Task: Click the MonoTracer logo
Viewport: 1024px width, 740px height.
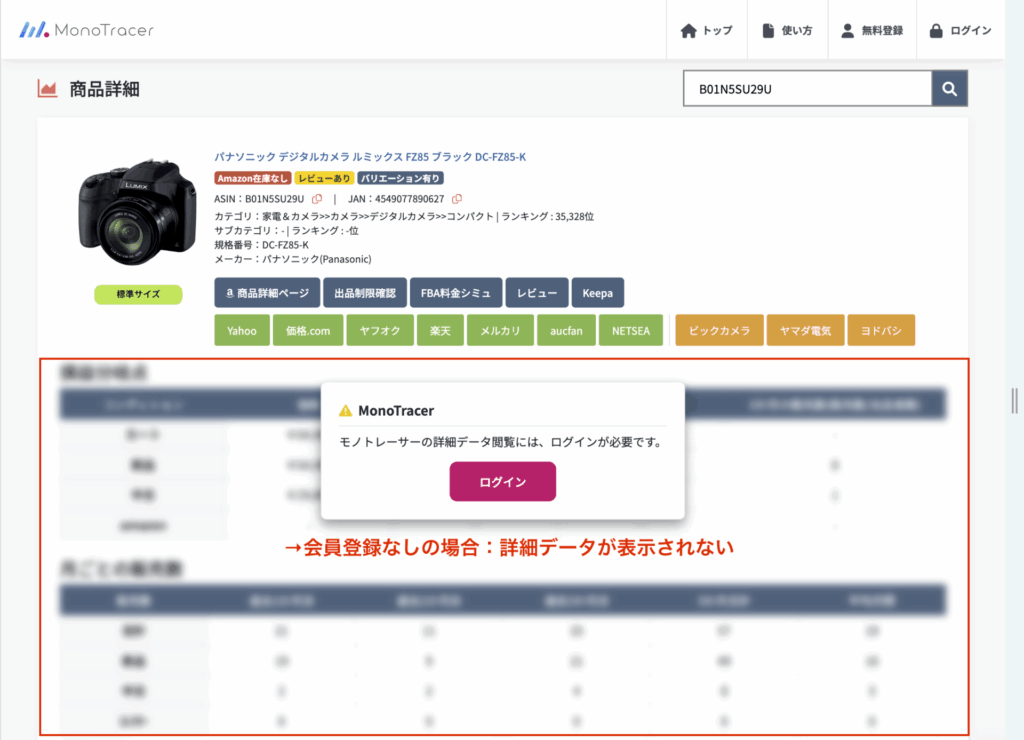Action: point(87,30)
